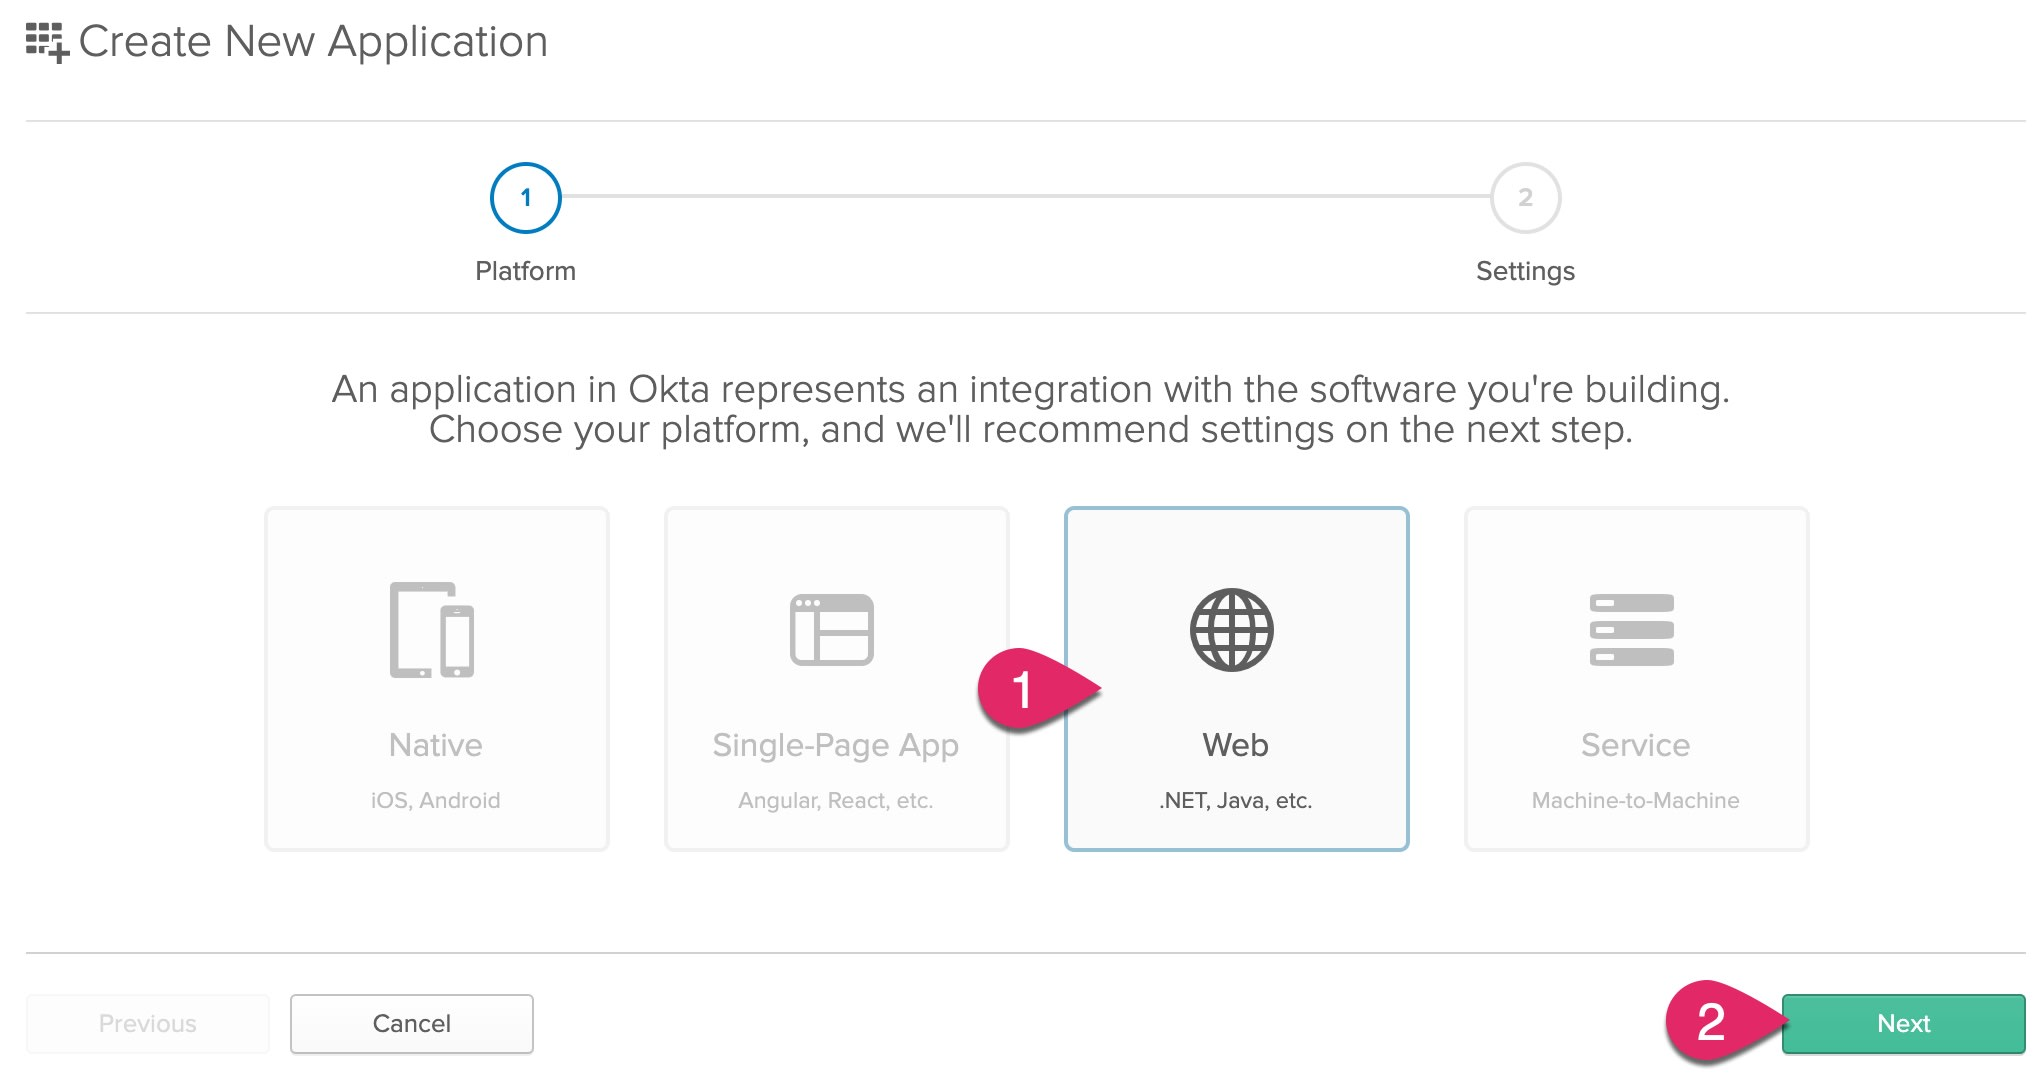Click the Native devices icon
2038x1074 pixels.
(x=432, y=630)
